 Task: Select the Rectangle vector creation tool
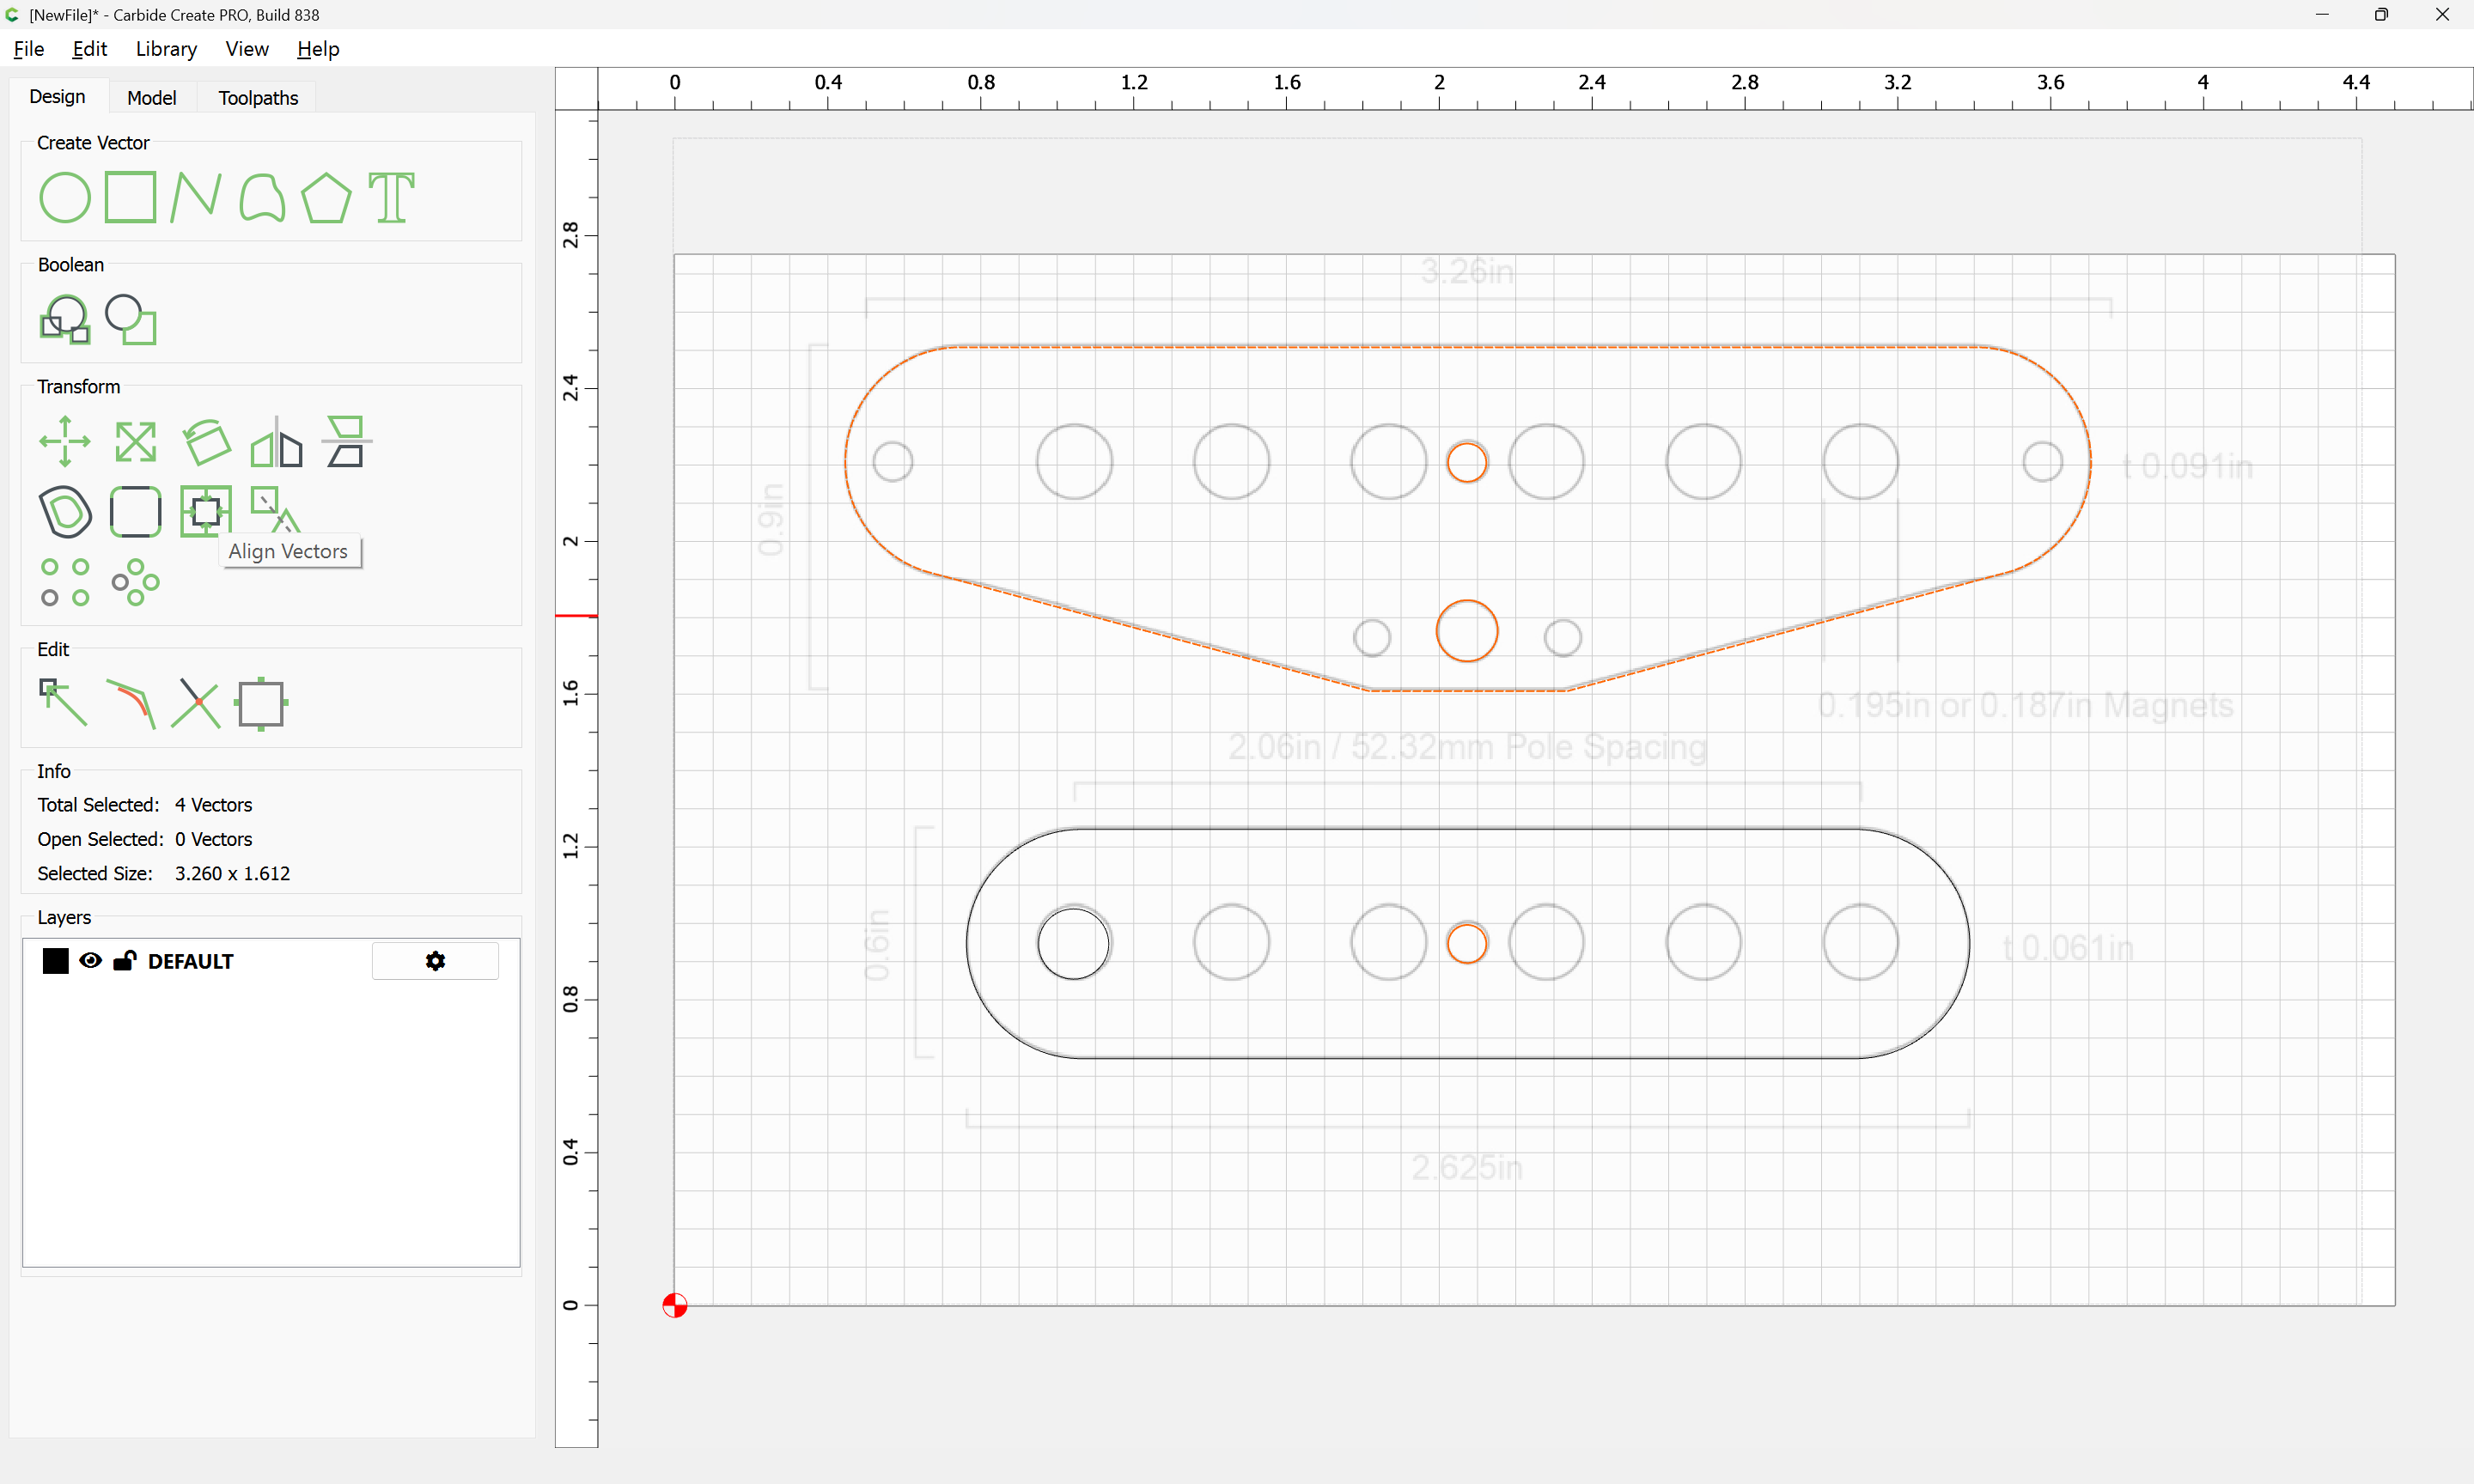coord(131,197)
